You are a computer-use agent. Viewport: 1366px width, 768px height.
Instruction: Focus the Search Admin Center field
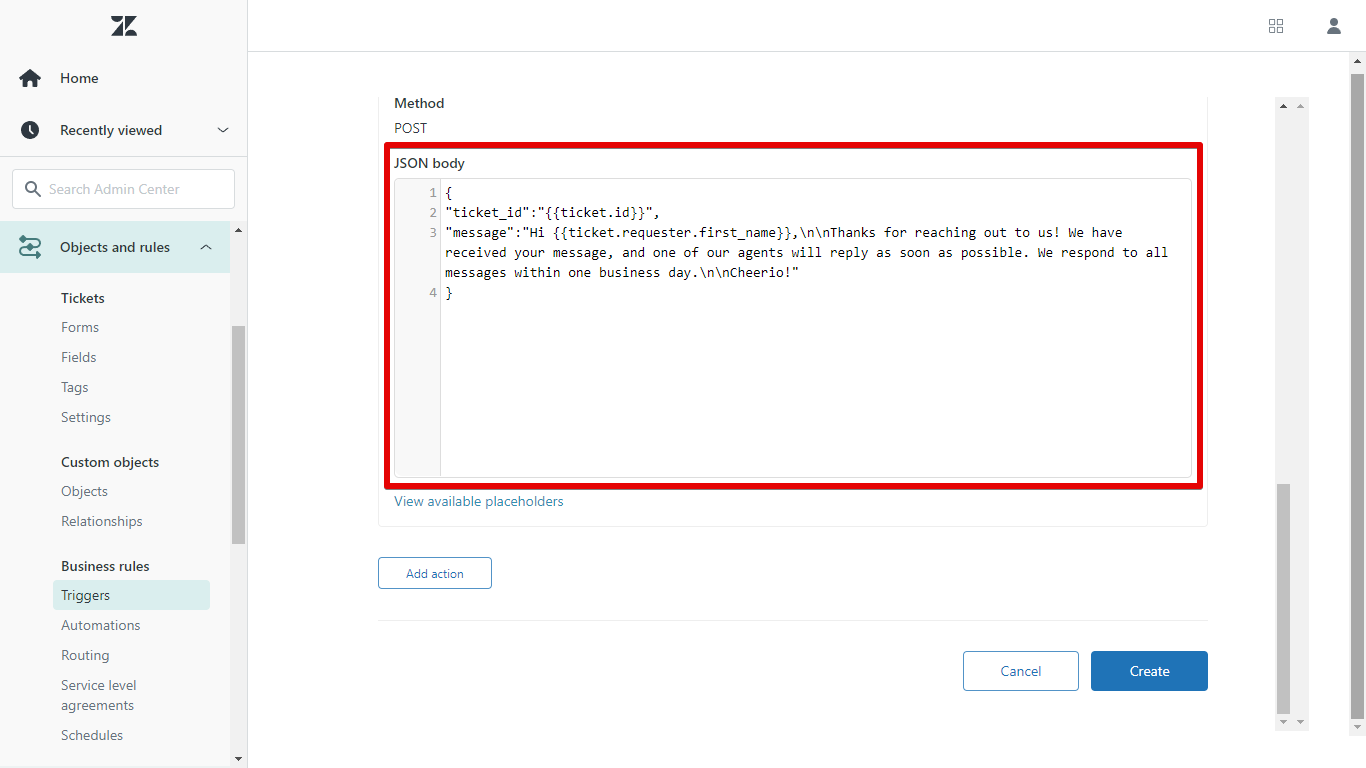tap(123, 189)
